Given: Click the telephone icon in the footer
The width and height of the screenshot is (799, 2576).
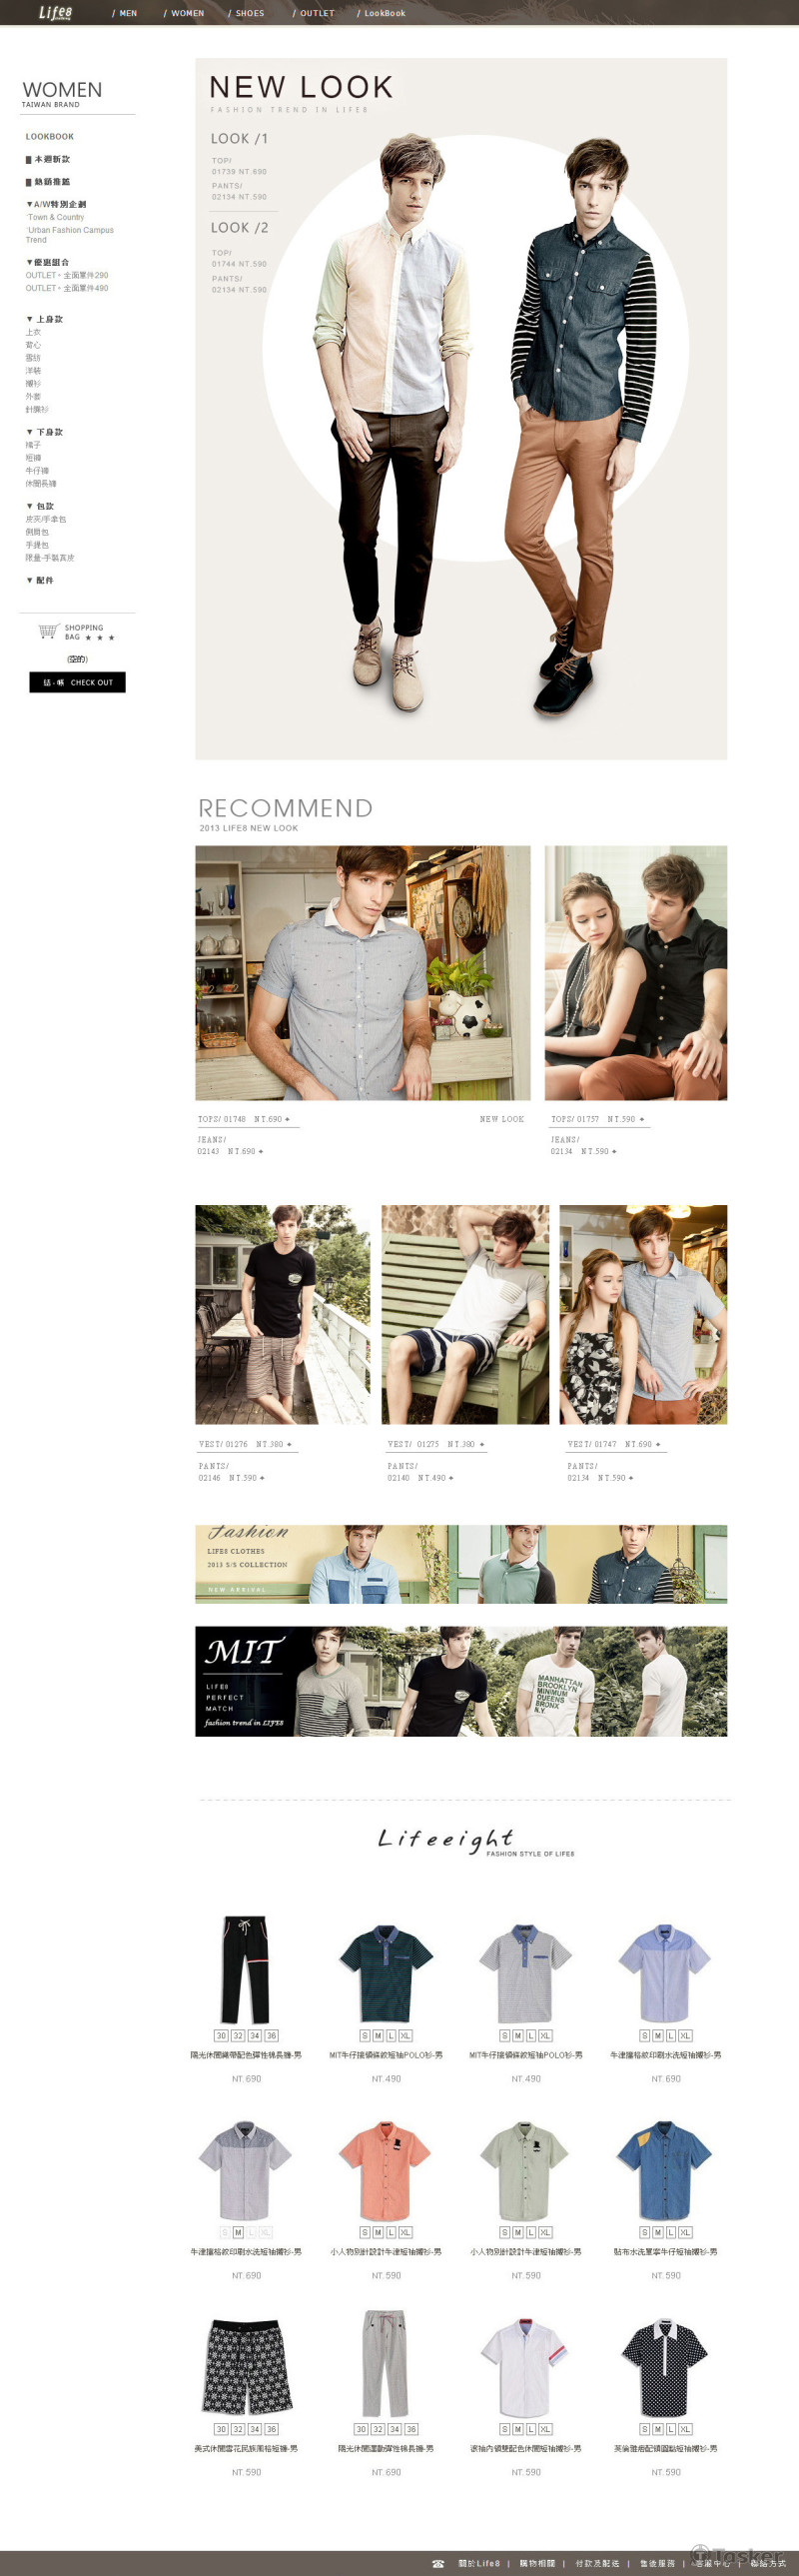Looking at the screenshot, I should [438, 2564].
